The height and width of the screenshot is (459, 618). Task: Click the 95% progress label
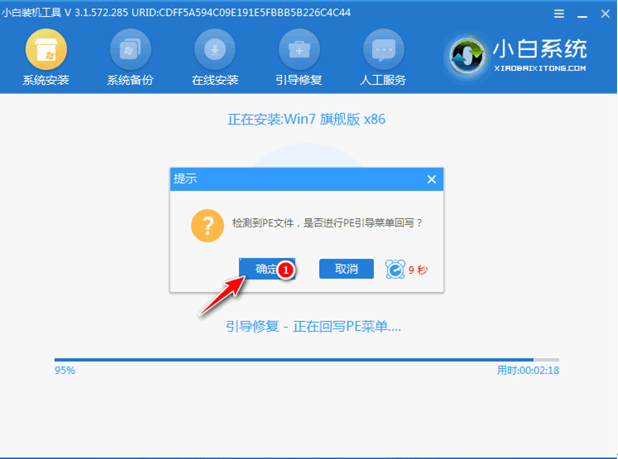(65, 370)
